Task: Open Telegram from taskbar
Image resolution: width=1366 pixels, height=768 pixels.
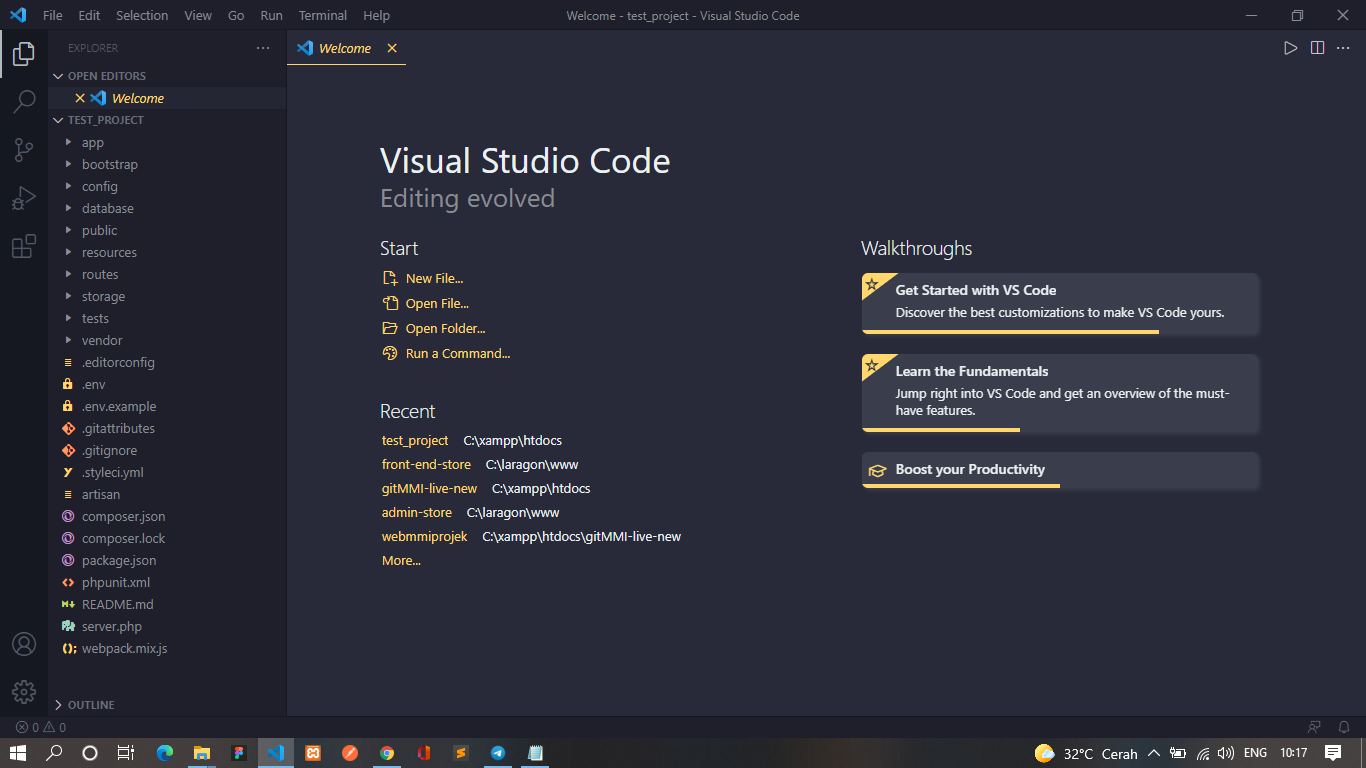Action: 498,753
